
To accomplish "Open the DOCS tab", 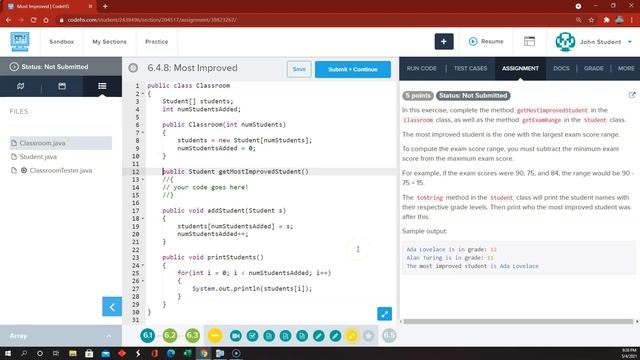I will point(561,69).
